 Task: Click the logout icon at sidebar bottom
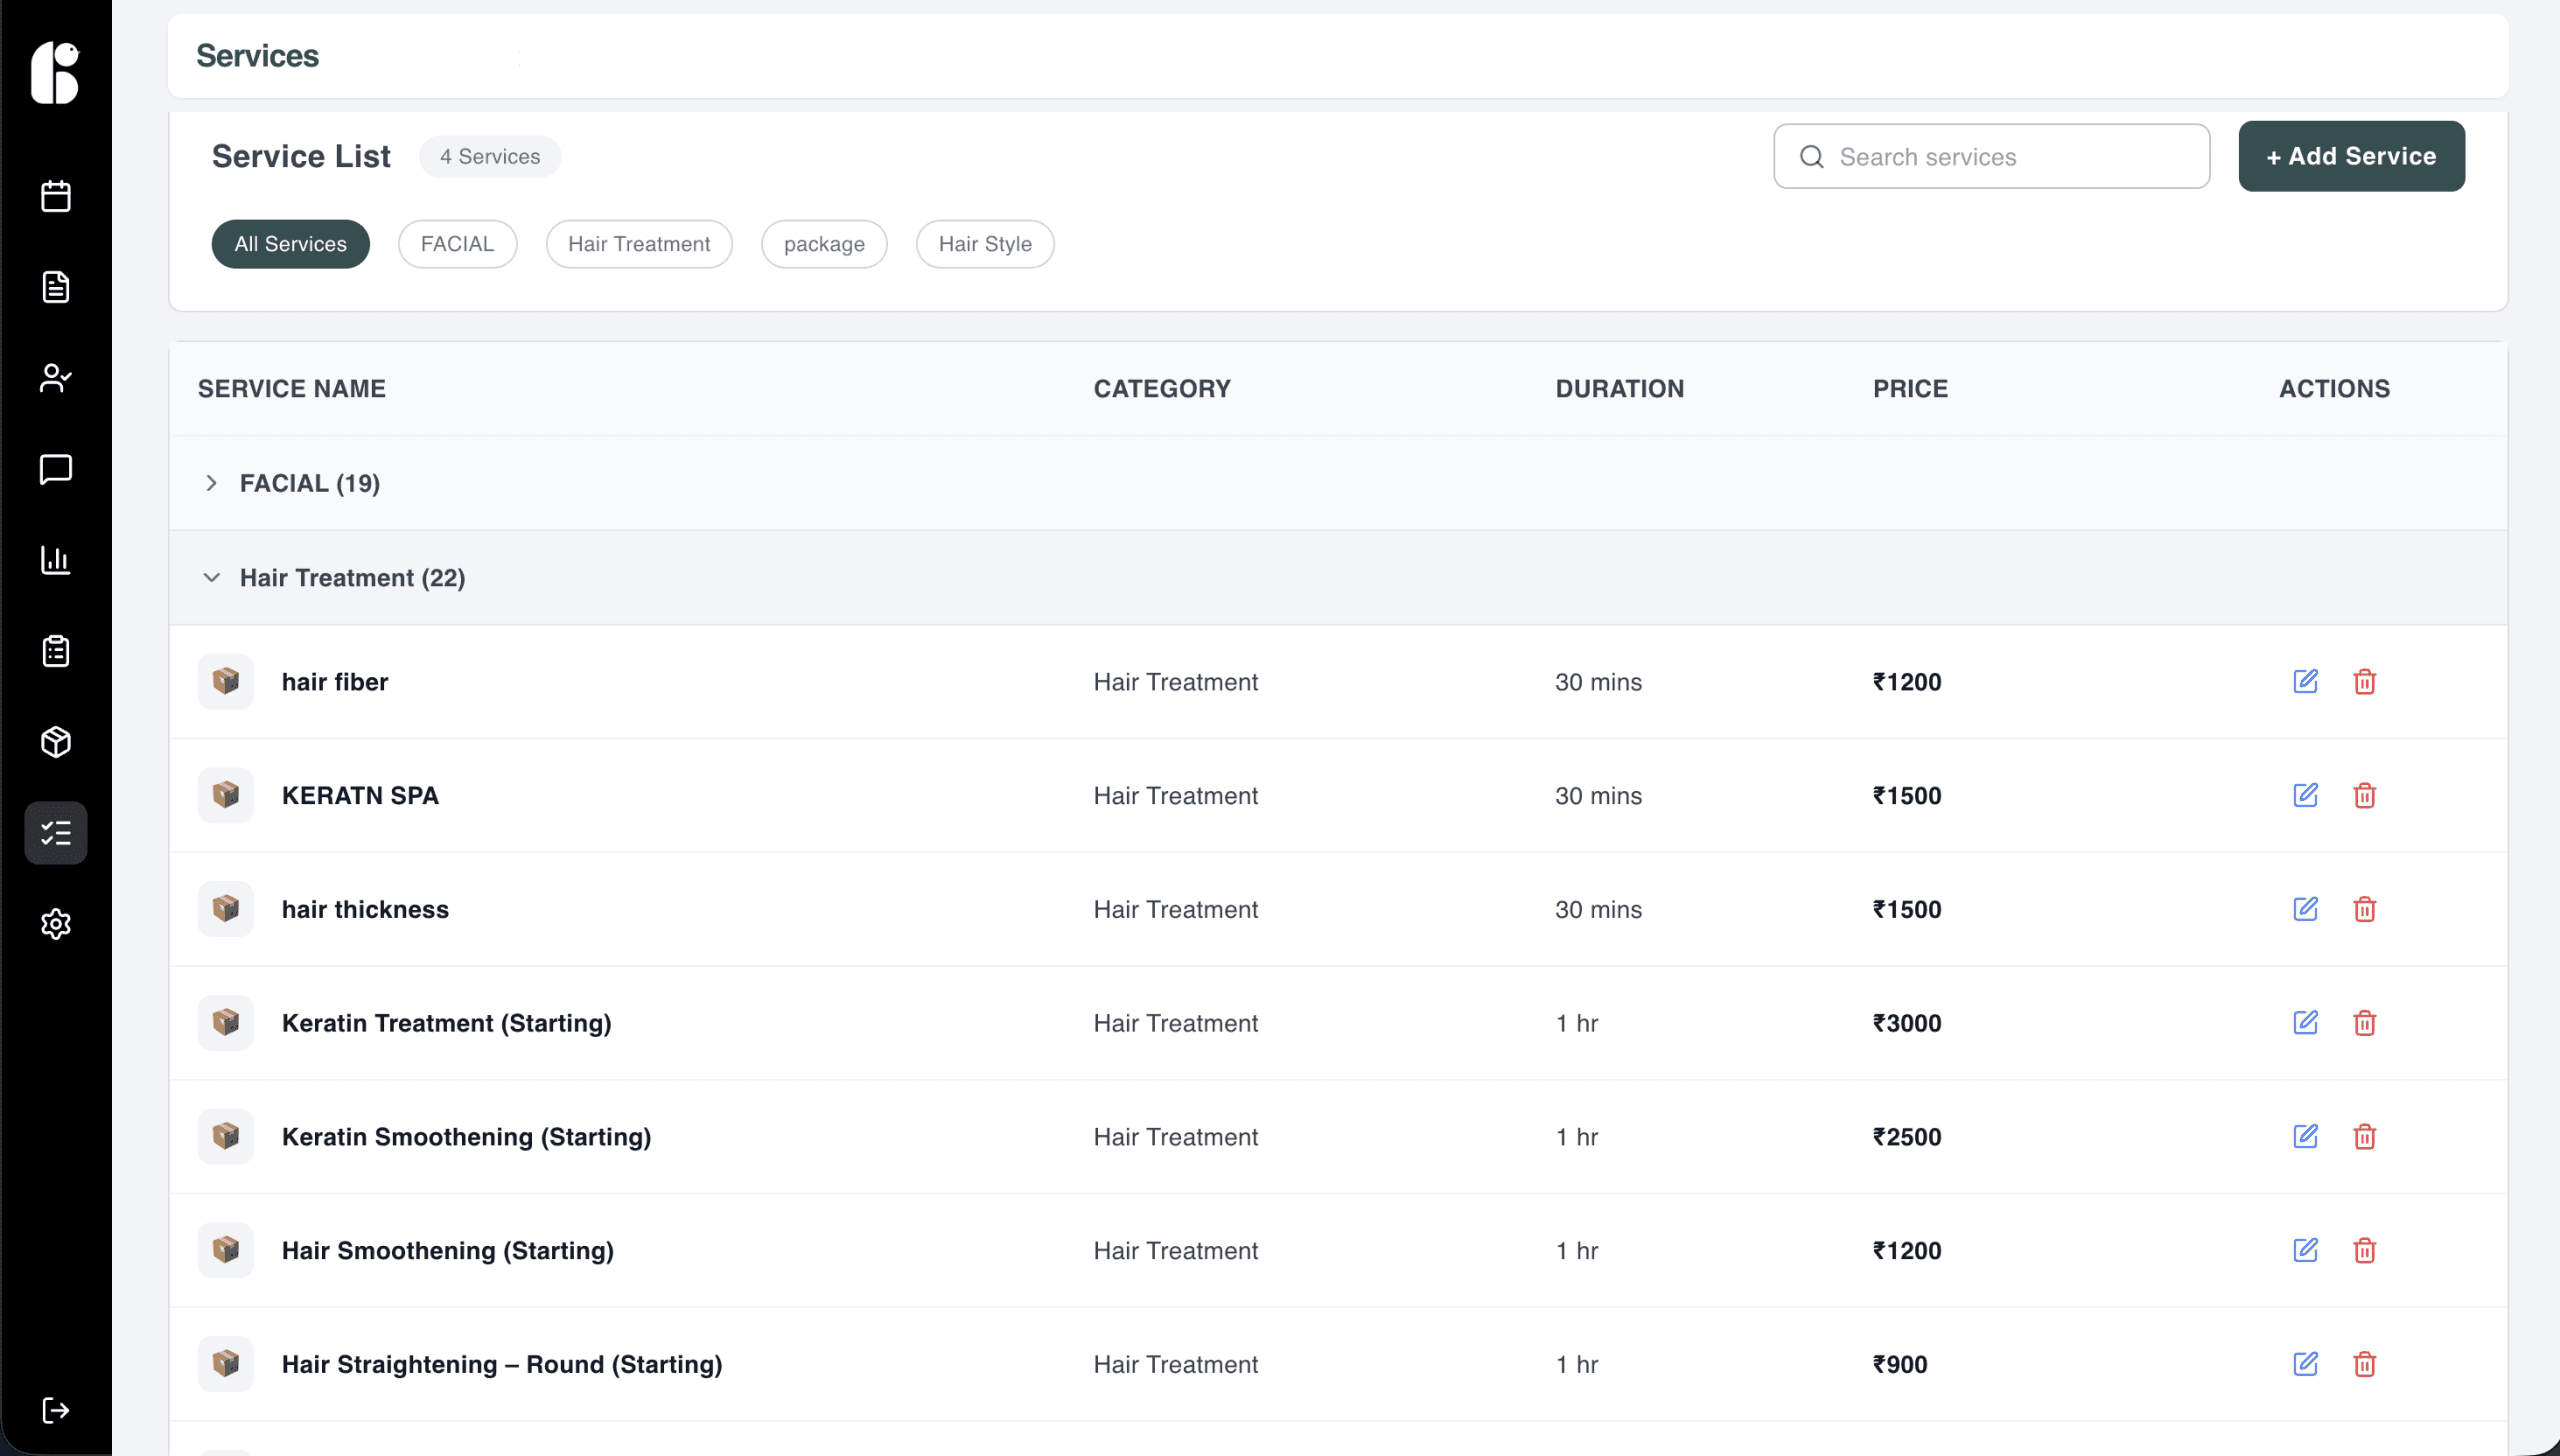click(56, 1410)
